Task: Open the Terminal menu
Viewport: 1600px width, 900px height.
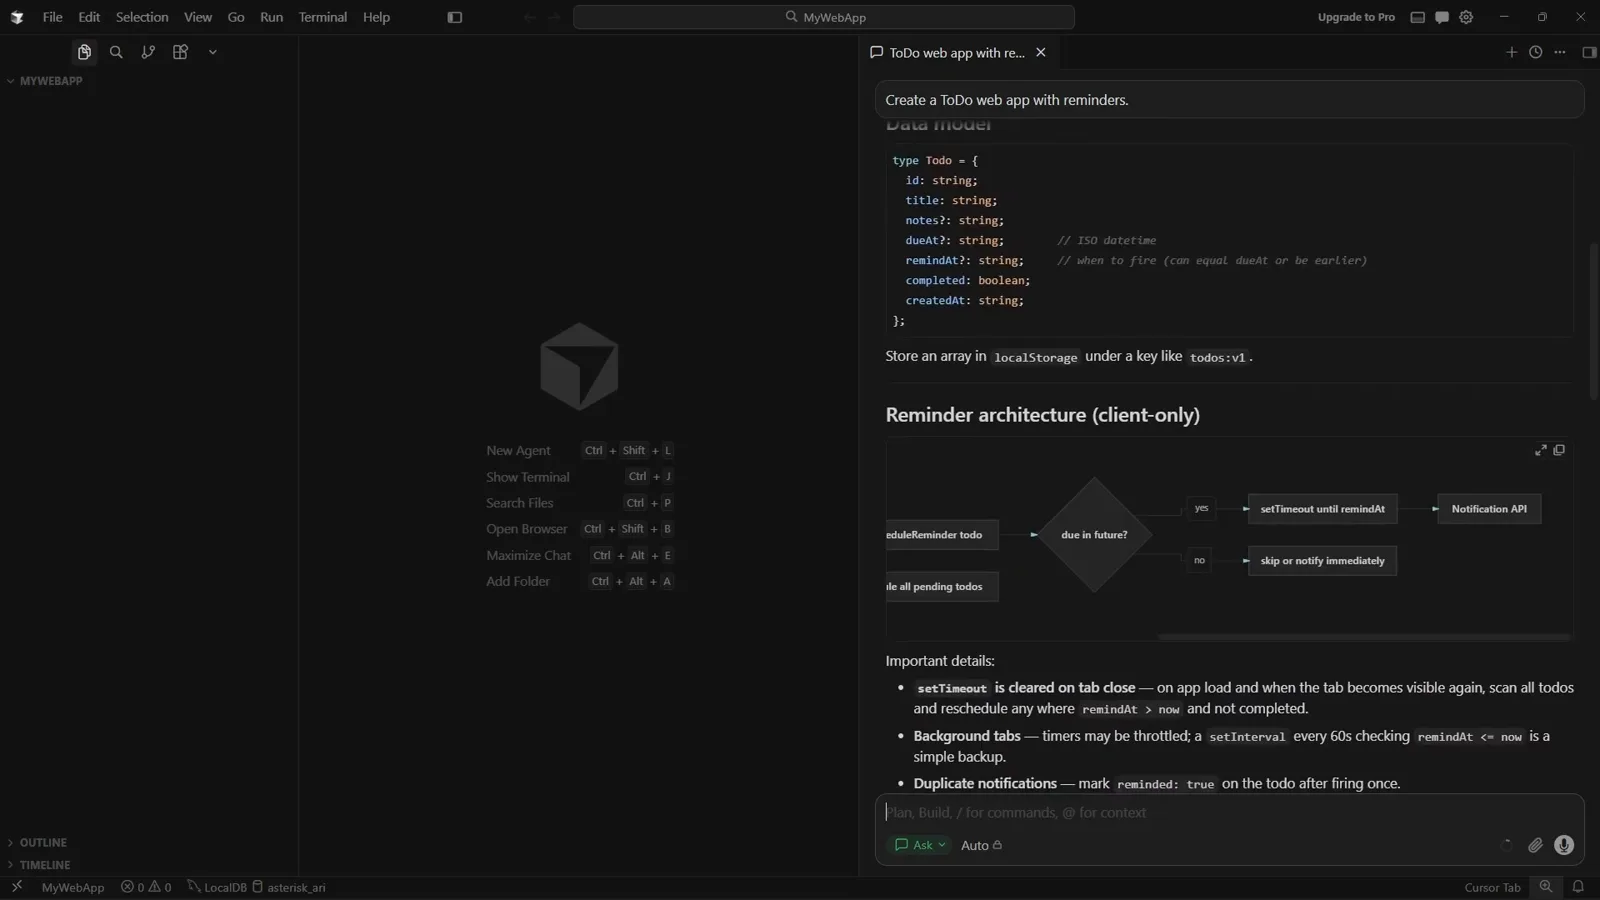Action: click(322, 17)
